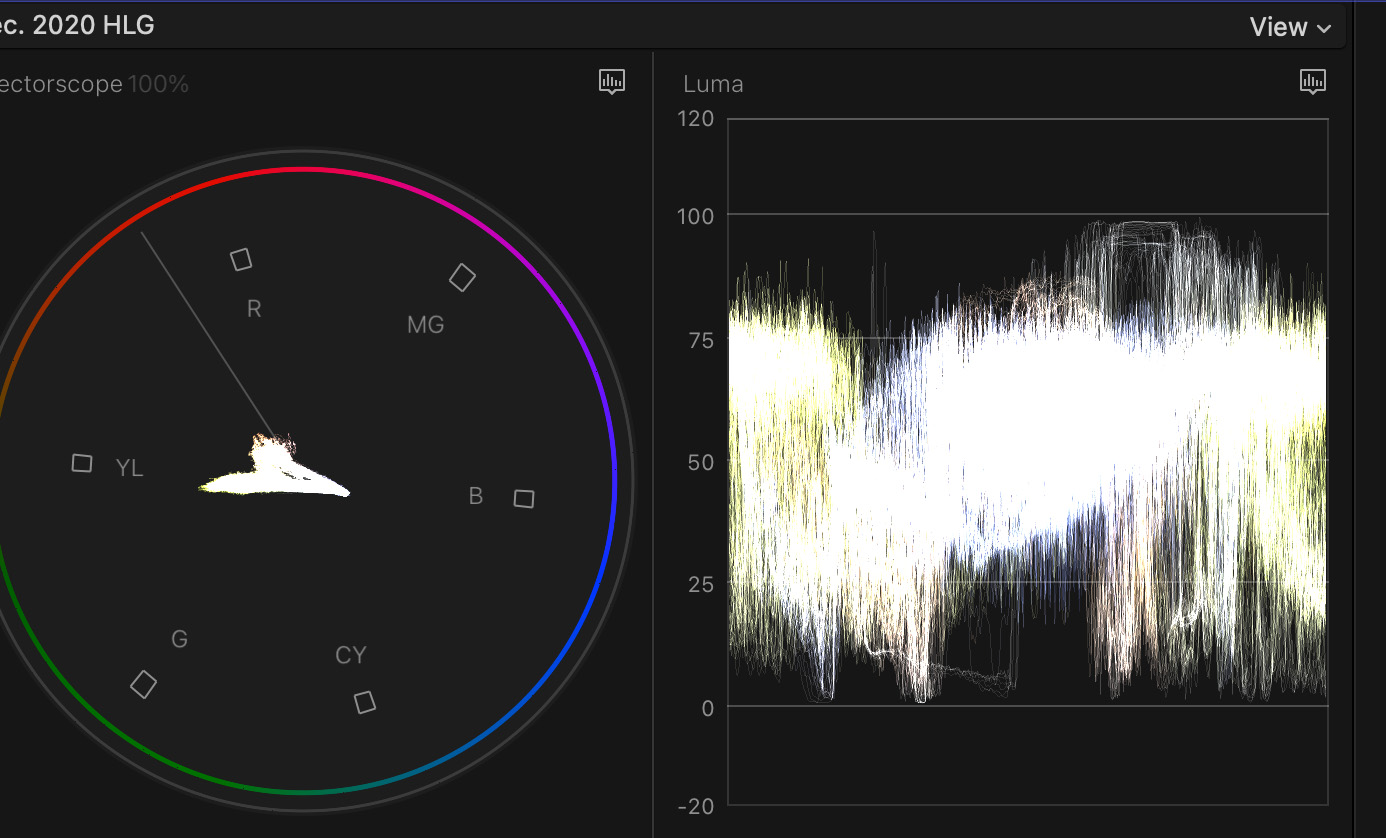Open the View dropdown menu
1386x838 pixels.
coord(1290,28)
